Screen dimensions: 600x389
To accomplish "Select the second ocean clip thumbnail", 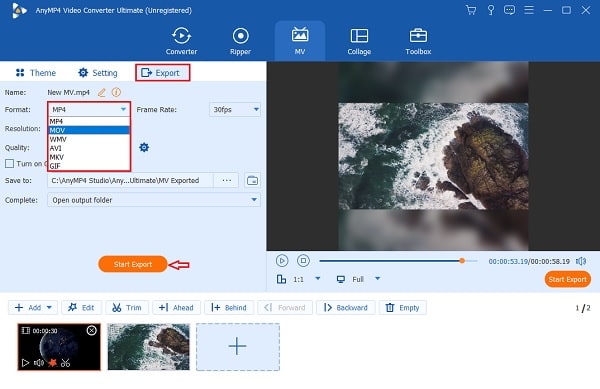I will click(x=148, y=347).
